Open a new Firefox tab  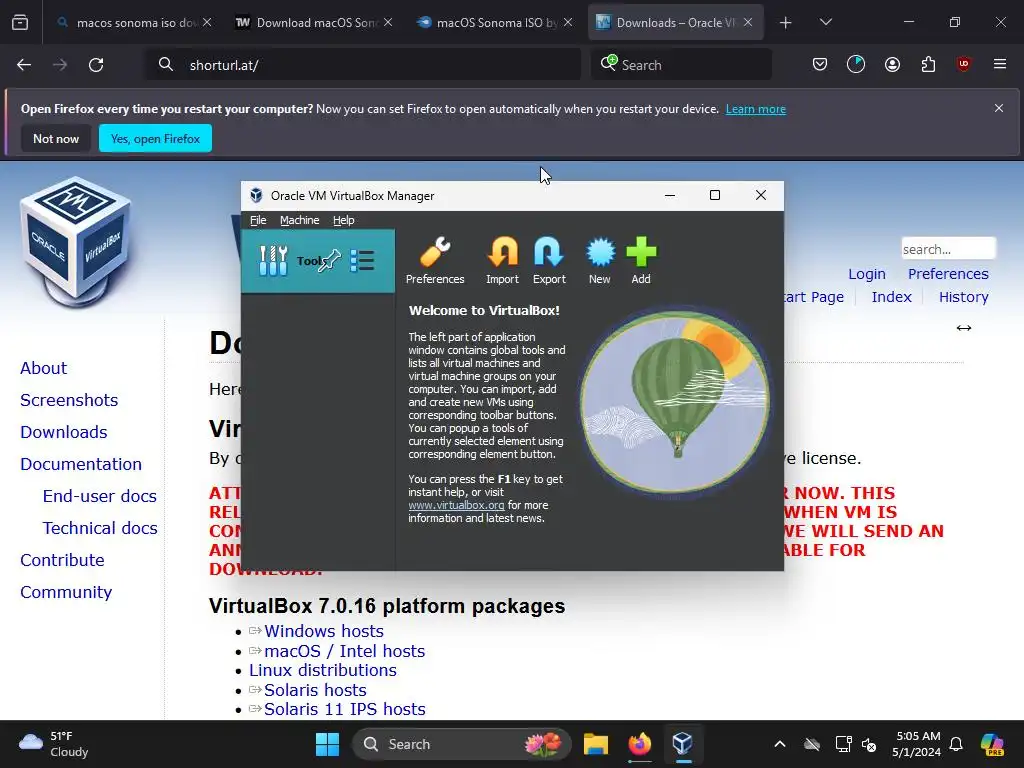786,23
